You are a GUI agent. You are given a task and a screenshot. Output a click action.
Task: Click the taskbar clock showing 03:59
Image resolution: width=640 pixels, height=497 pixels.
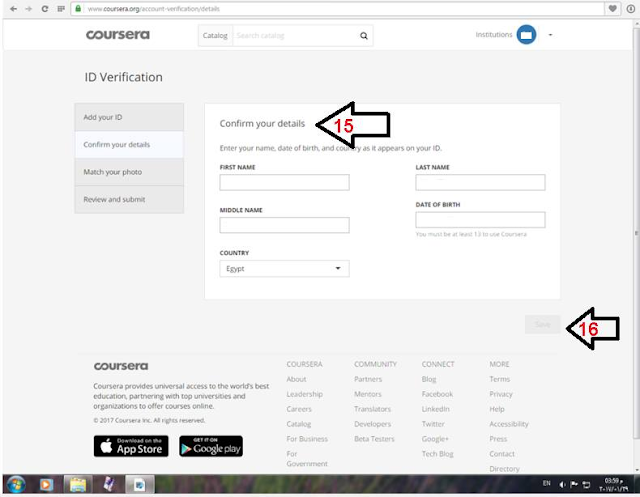coord(613,485)
